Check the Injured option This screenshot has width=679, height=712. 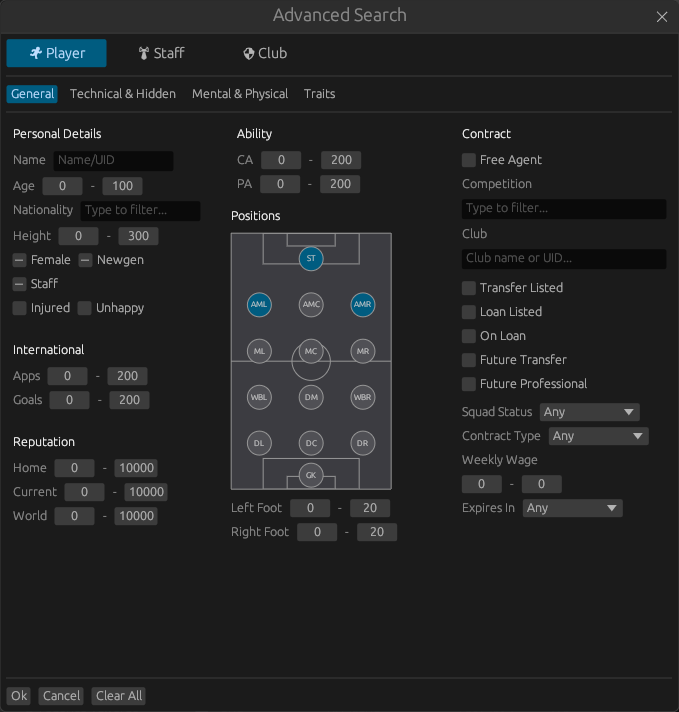click(x=20, y=308)
